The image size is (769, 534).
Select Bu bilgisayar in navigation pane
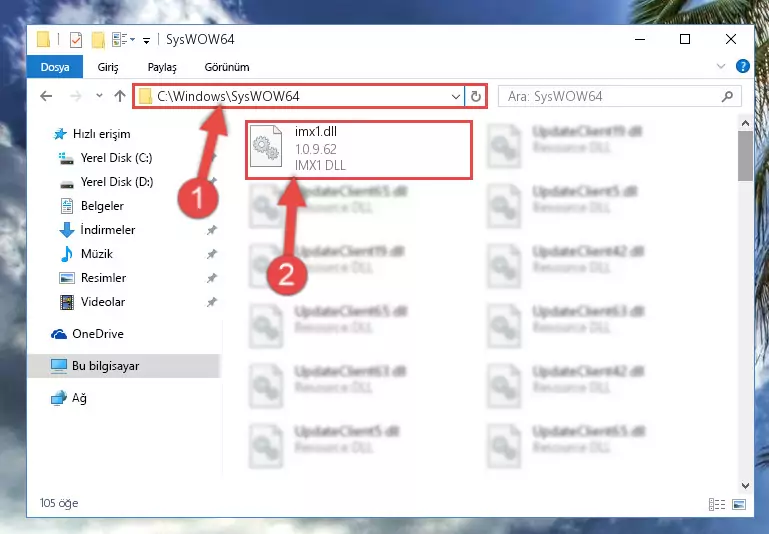124,366
